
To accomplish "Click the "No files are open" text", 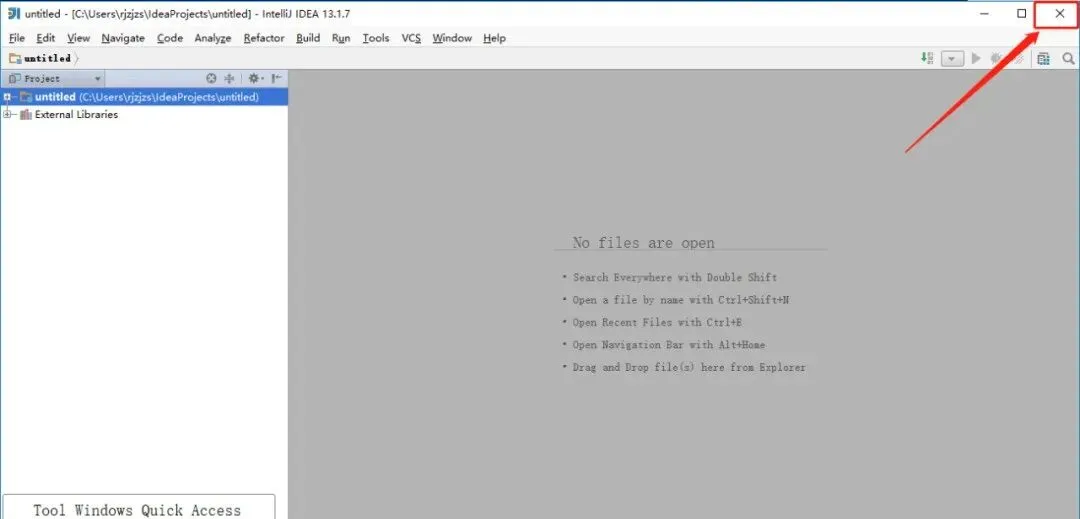I will [x=643, y=242].
